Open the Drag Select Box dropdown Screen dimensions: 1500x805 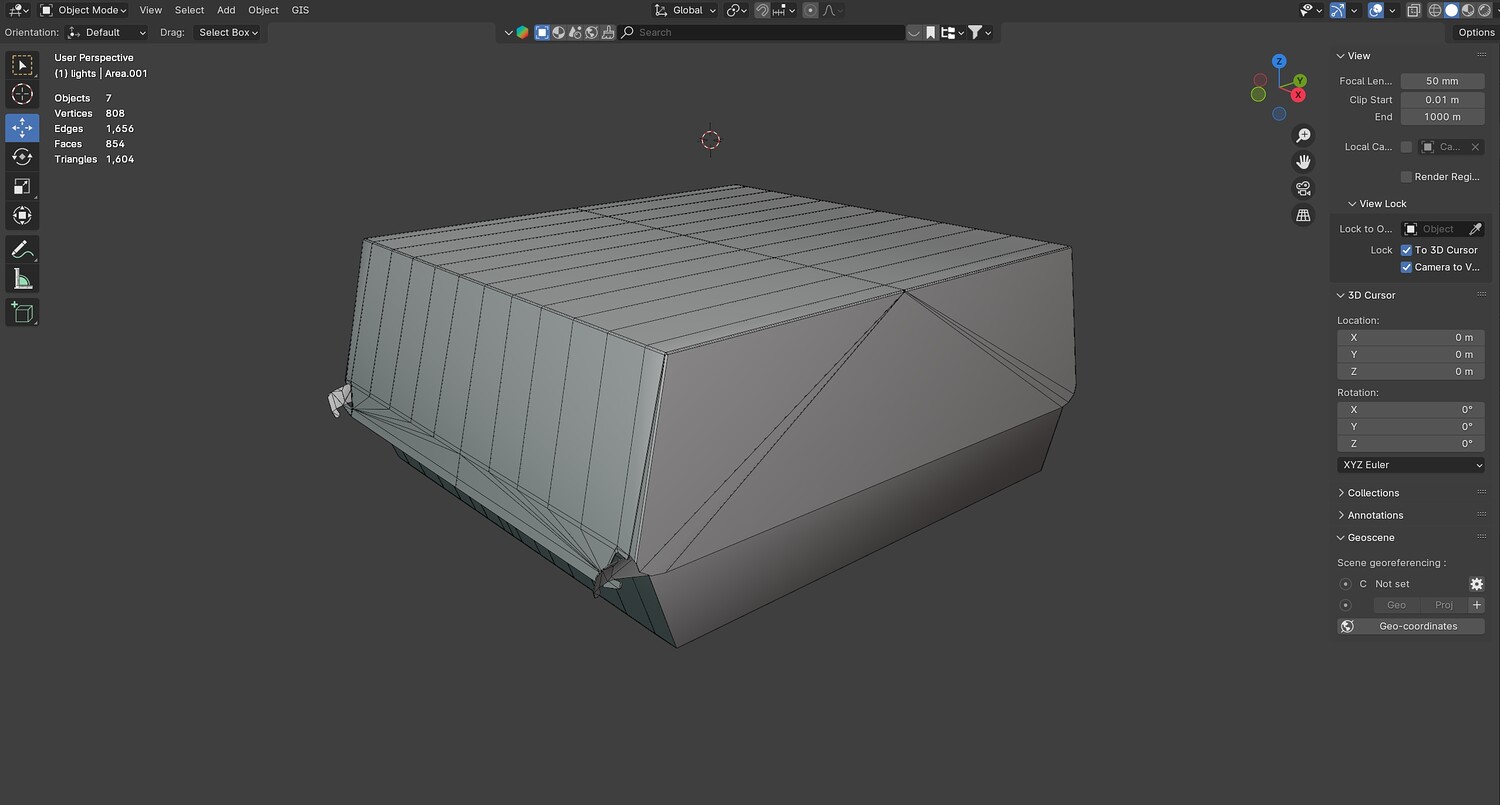tap(226, 32)
